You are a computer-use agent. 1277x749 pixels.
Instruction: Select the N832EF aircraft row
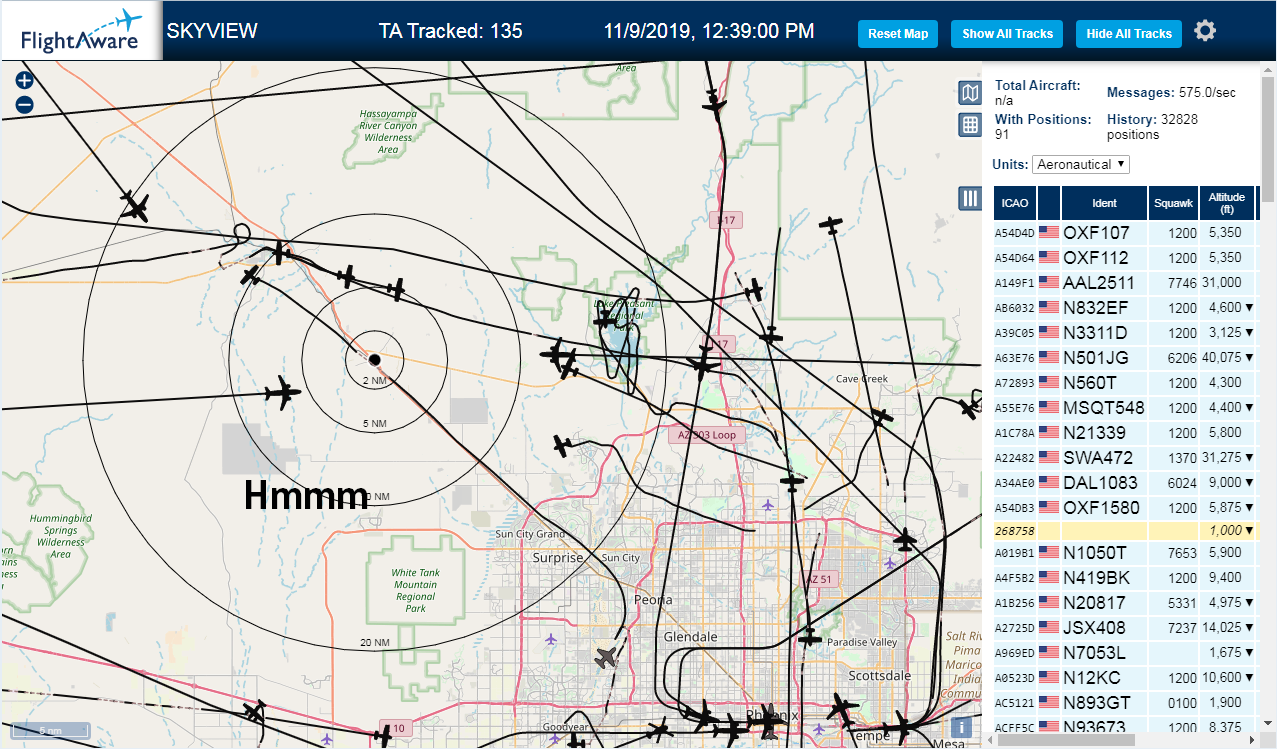click(1127, 307)
